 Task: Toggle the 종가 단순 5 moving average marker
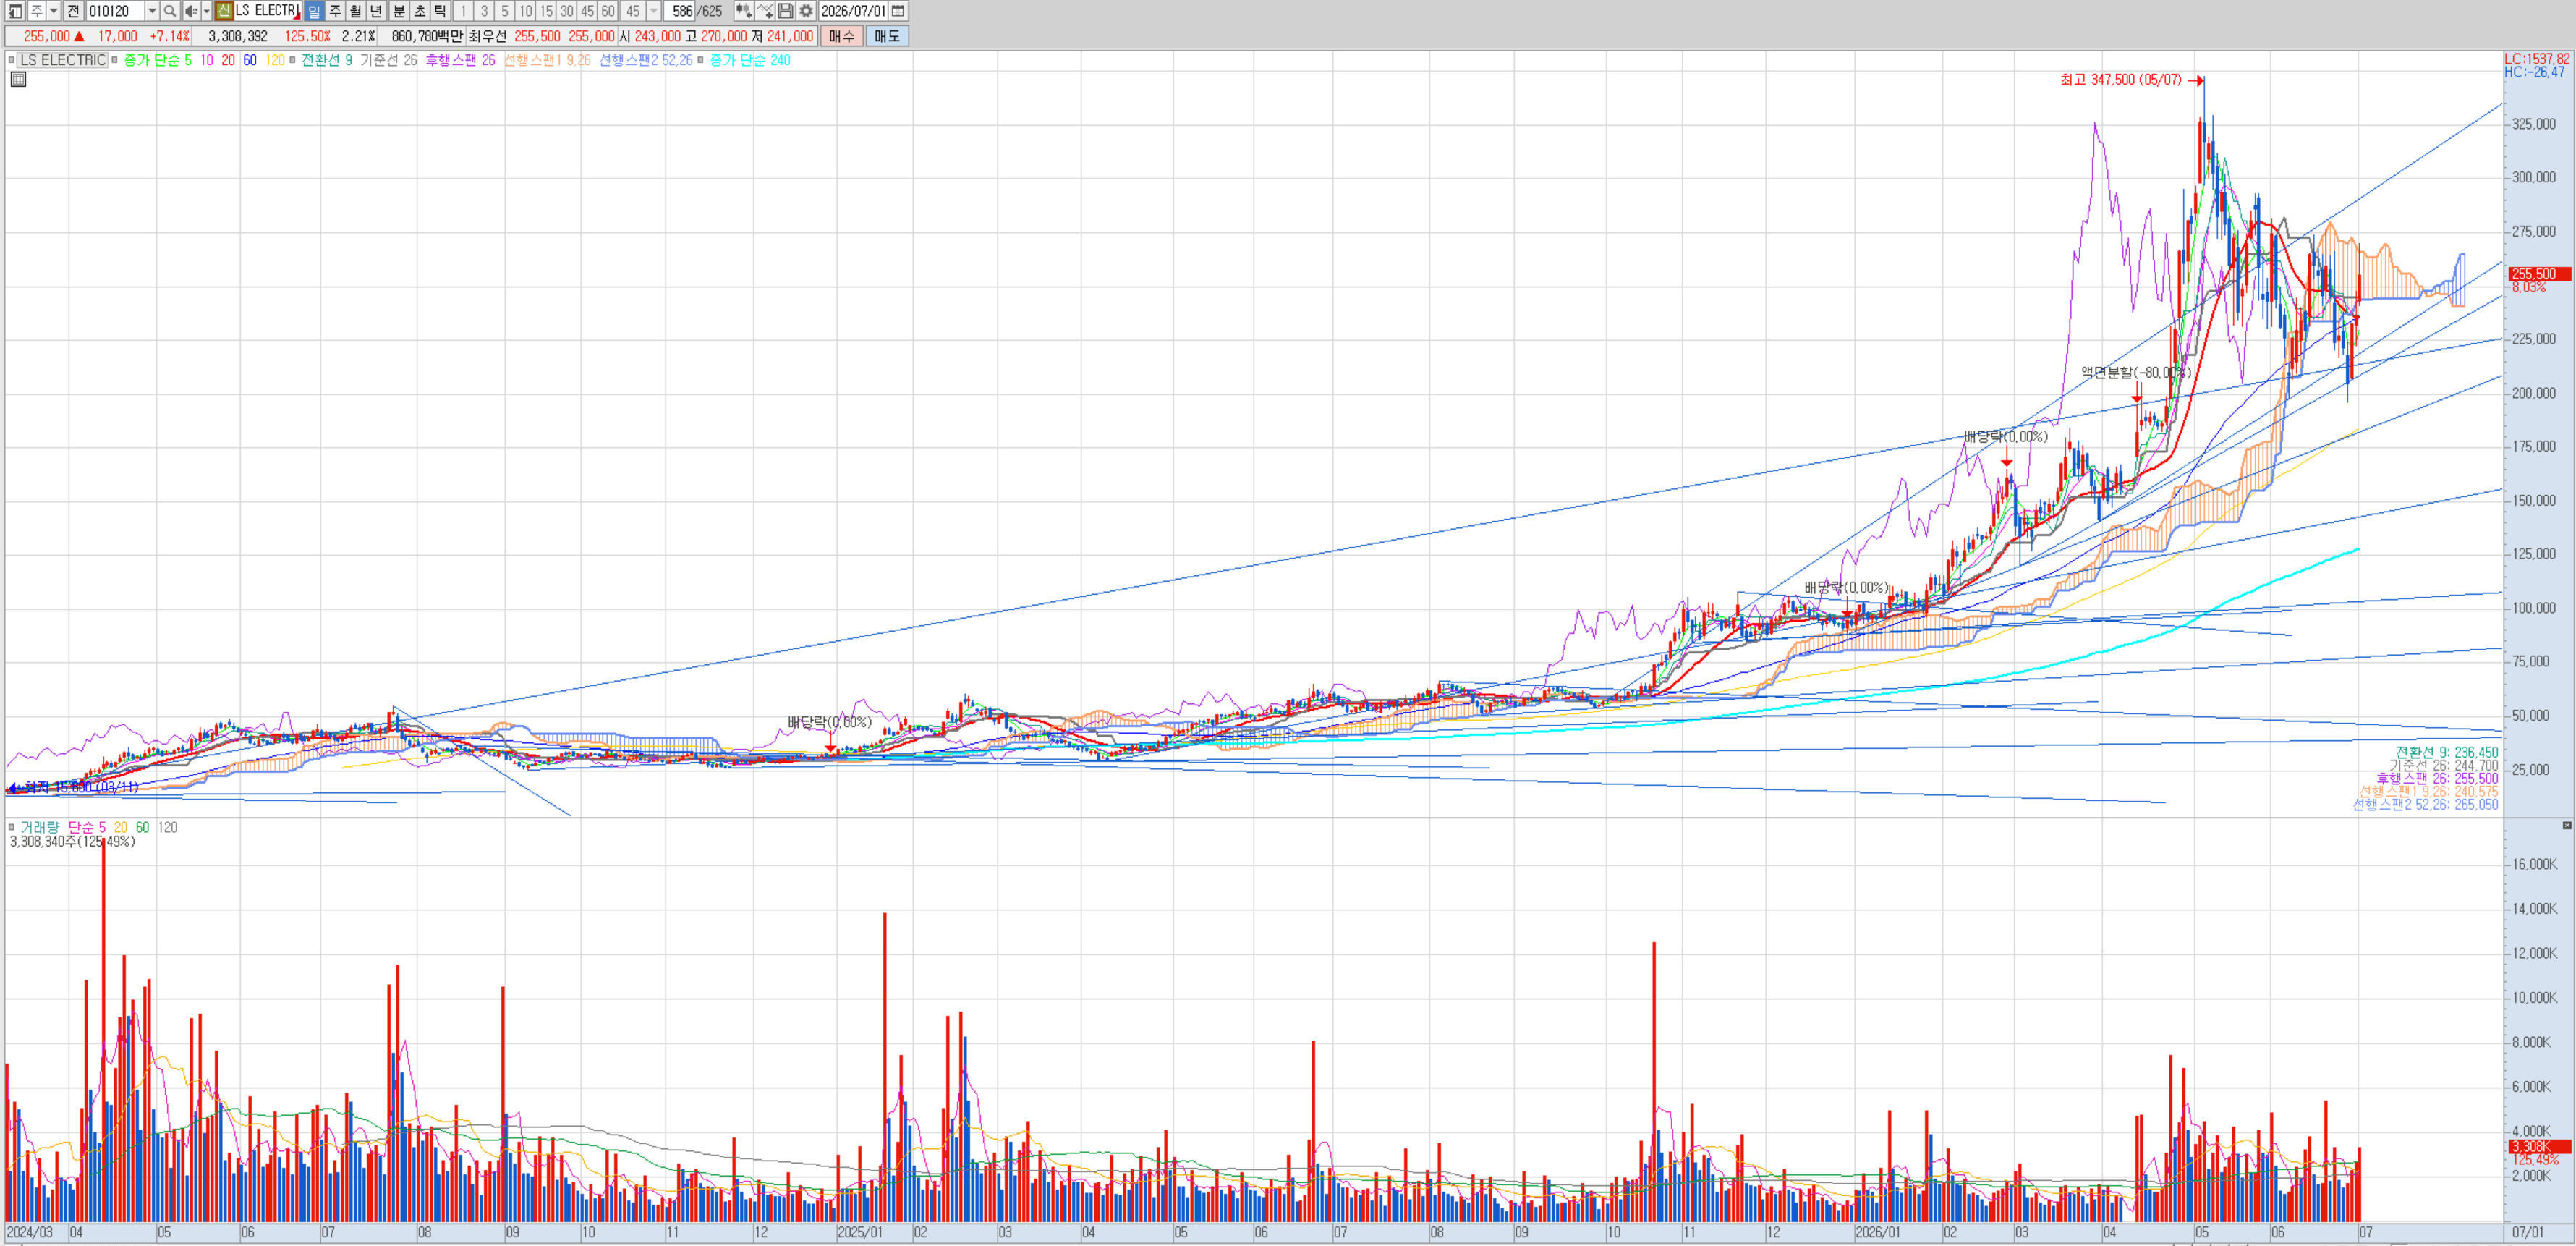click(115, 60)
